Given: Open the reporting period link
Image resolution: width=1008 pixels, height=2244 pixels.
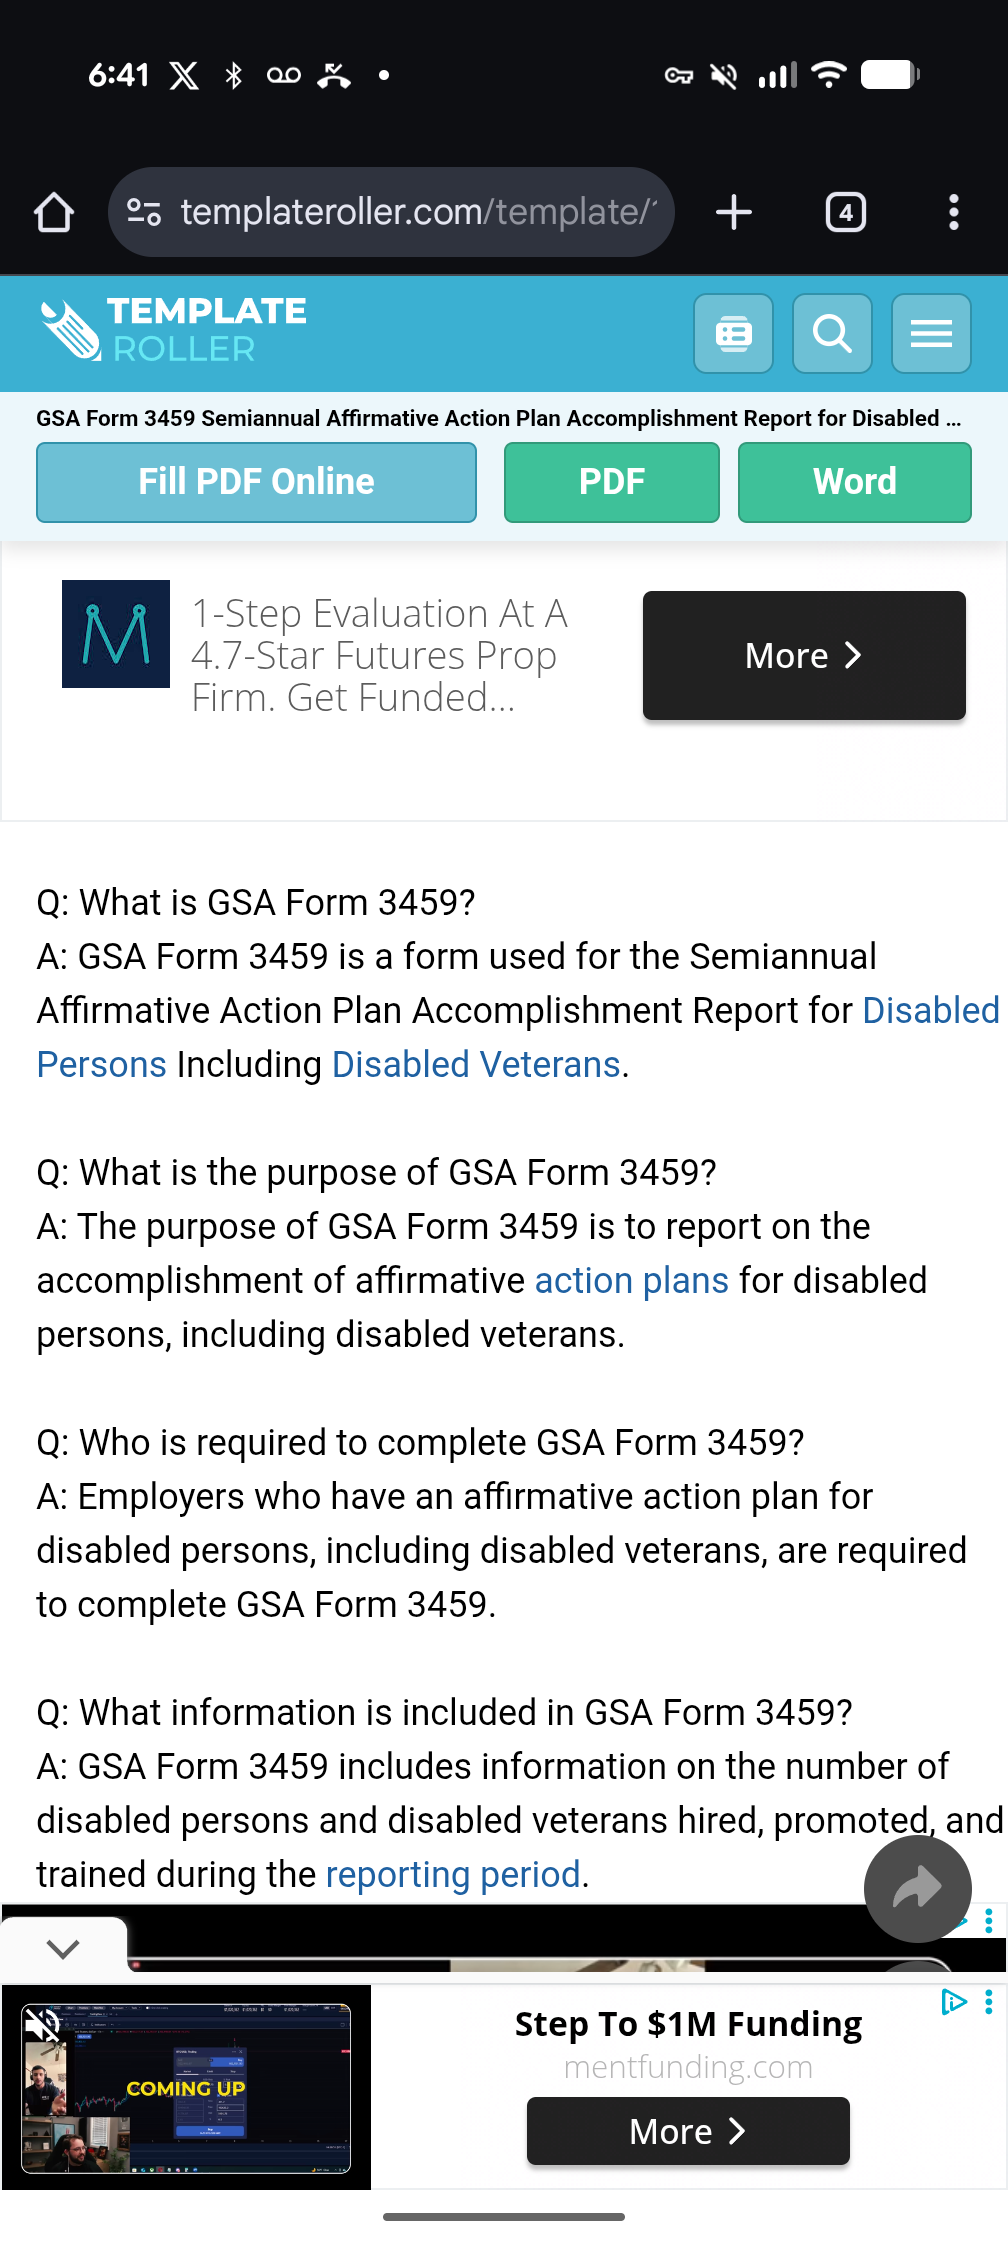Looking at the screenshot, I should click(453, 1875).
